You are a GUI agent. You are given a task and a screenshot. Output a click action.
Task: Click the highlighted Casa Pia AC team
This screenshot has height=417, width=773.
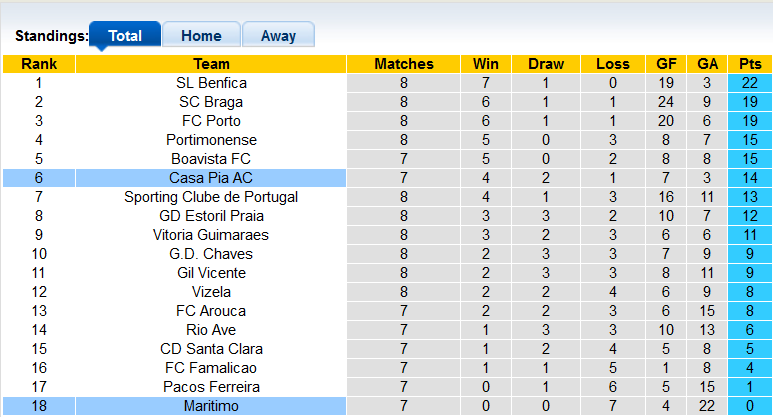(211, 178)
